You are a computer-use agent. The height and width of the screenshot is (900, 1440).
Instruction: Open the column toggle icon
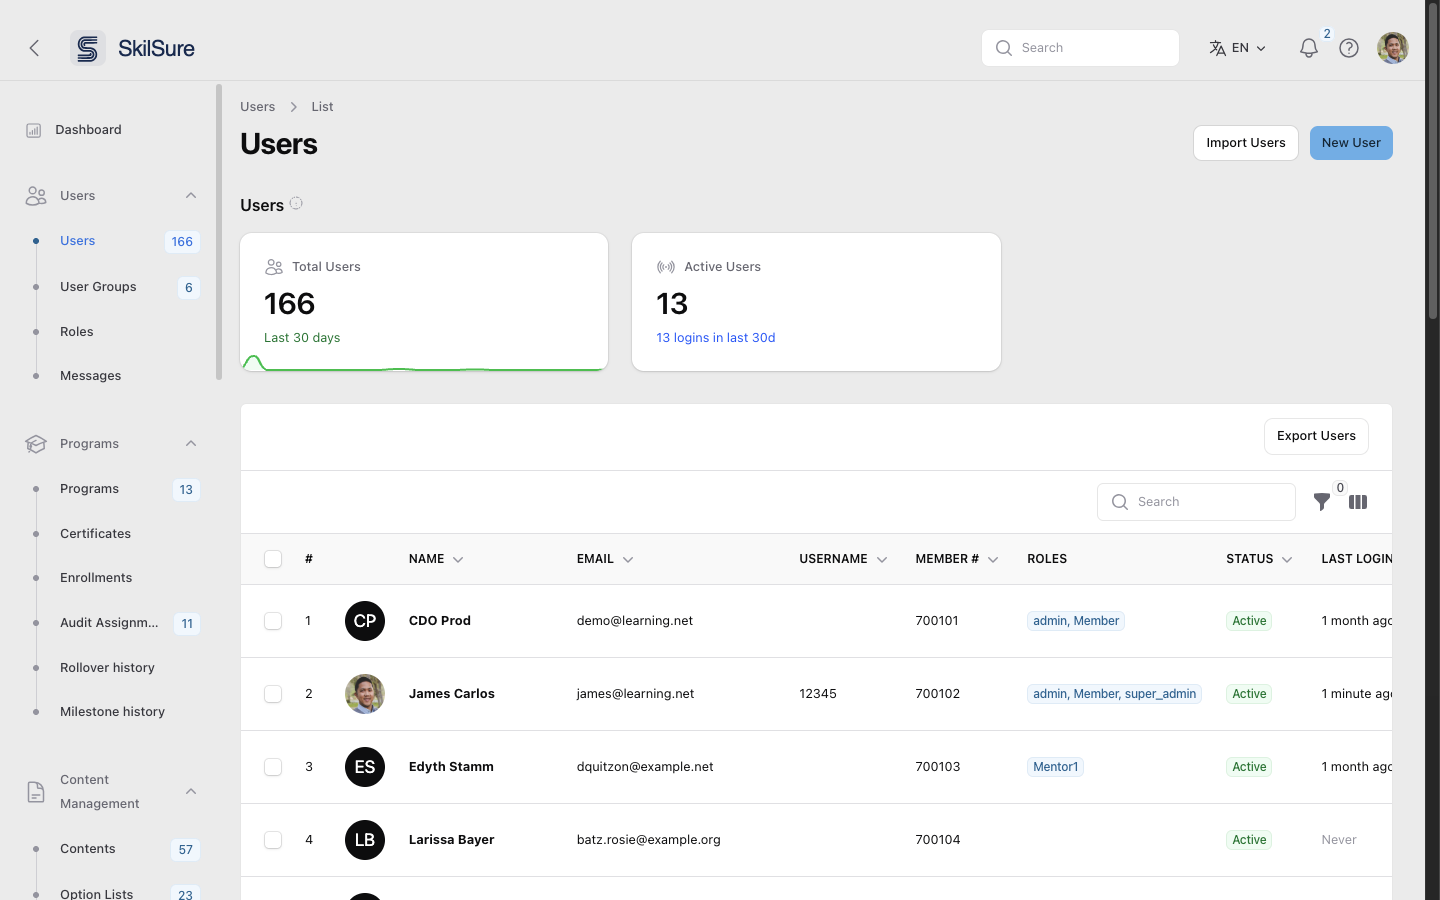pyautogui.click(x=1358, y=502)
